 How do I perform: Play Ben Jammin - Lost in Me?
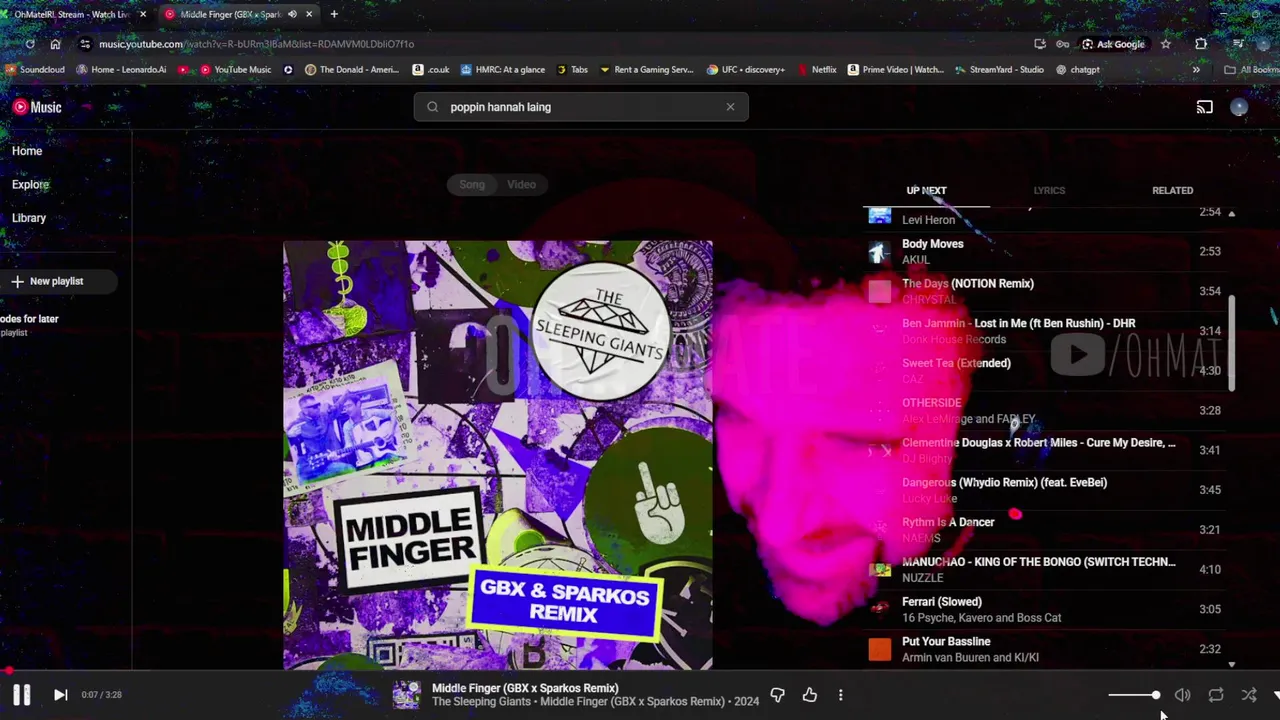click(x=1046, y=331)
